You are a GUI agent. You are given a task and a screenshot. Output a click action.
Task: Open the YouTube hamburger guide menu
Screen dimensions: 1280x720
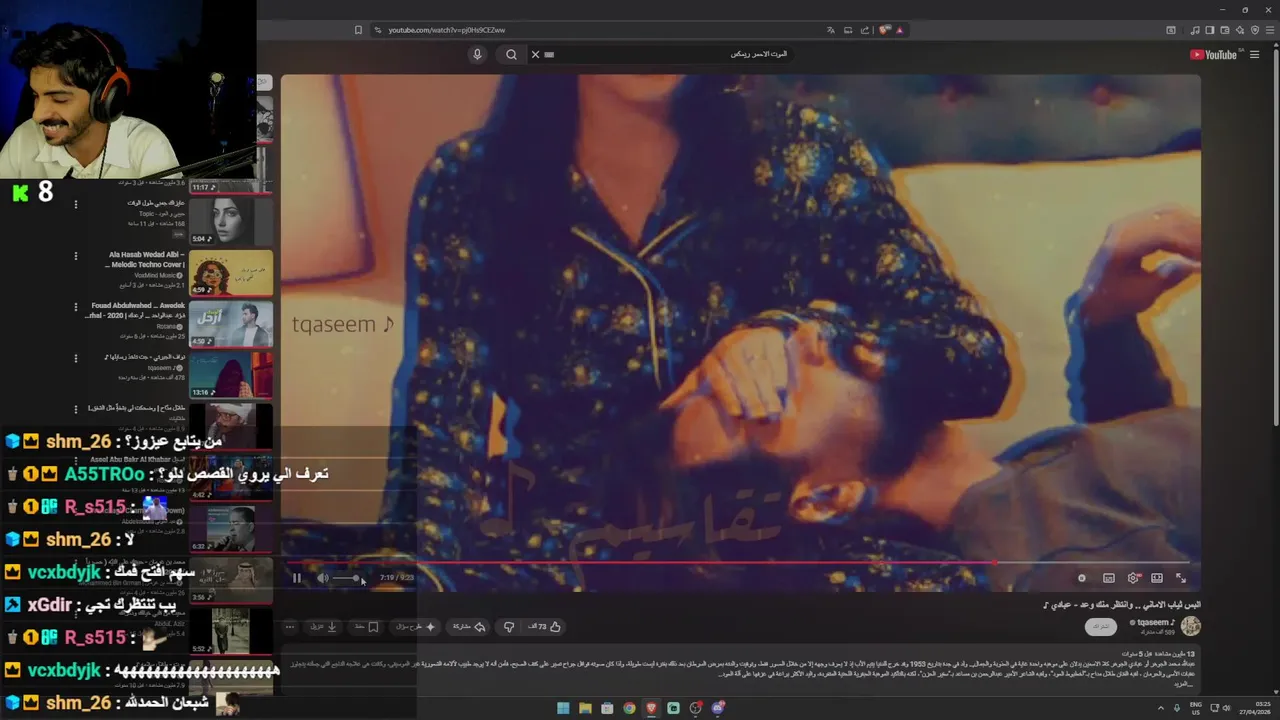[x=1254, y=55]
